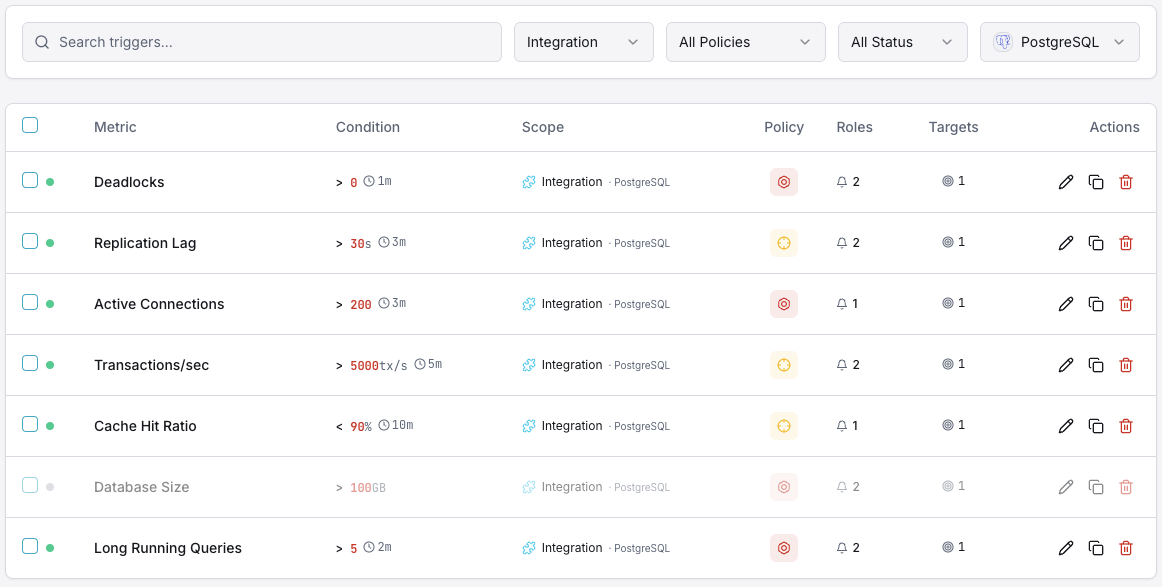Click the Metric column header
The image size is (1162, 587).
(115, 127)
